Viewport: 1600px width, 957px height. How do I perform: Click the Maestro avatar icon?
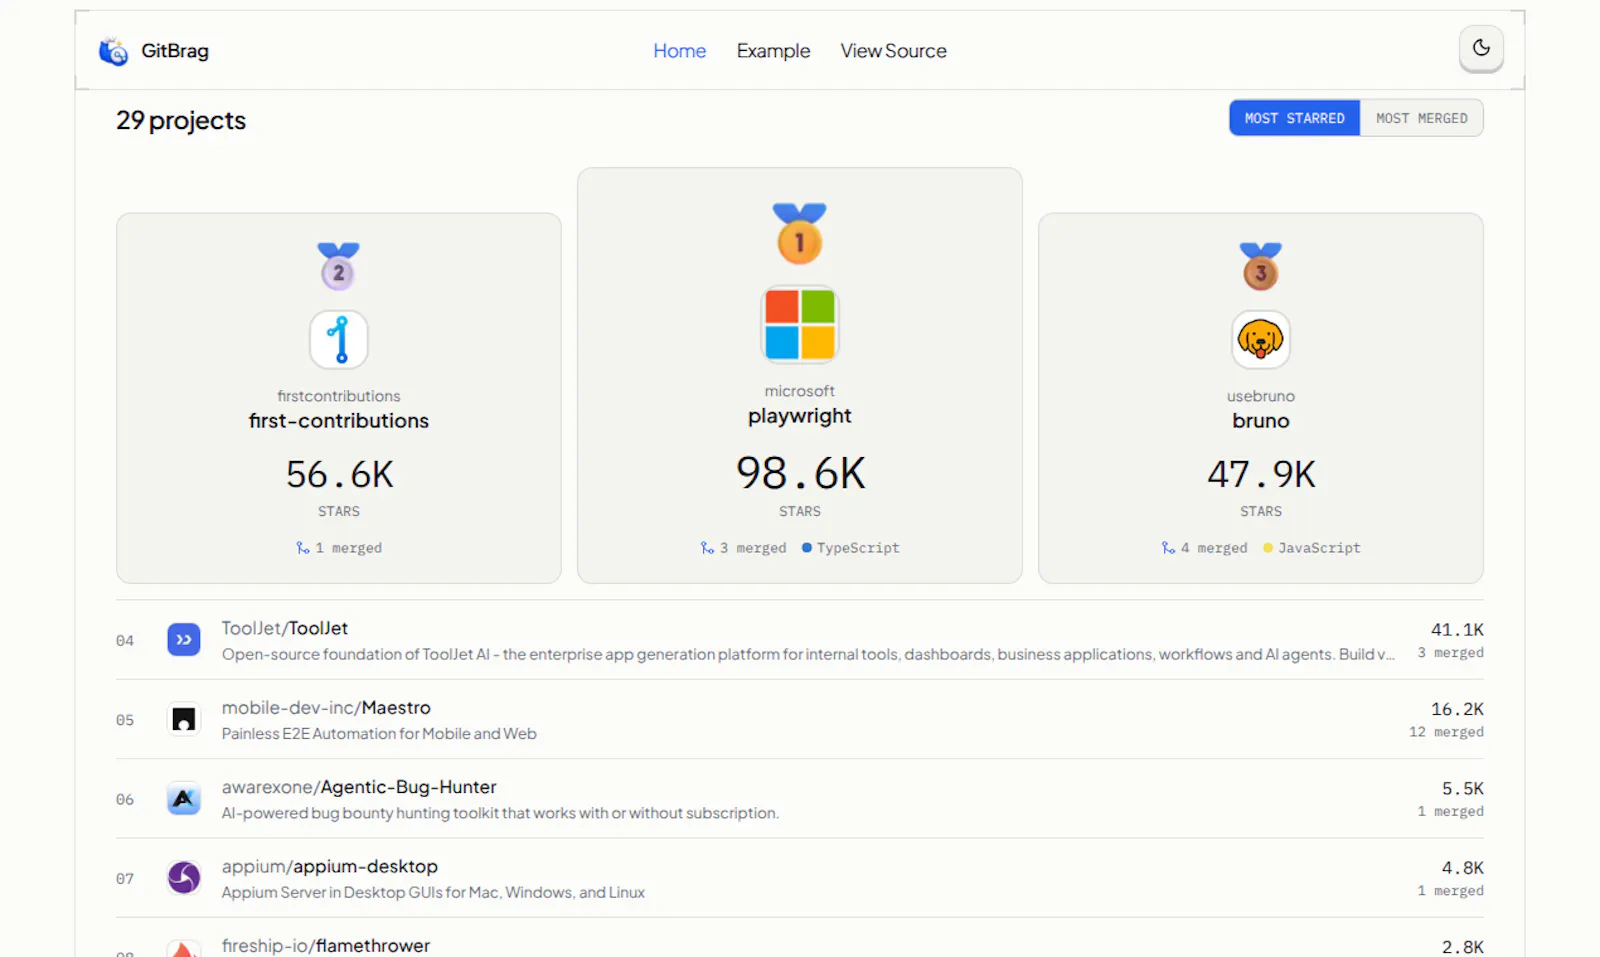click(184, 719)
